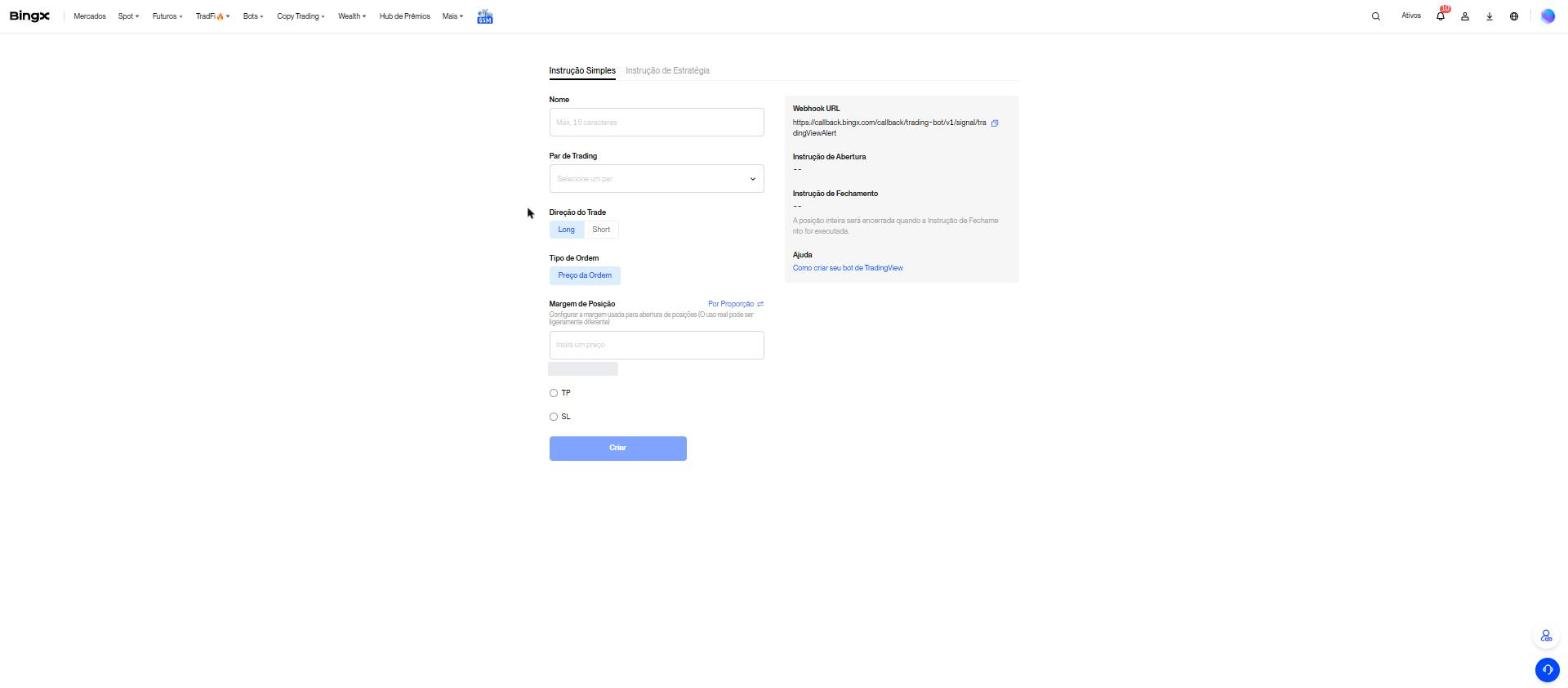Expand the Bots menu

(253, 17)
